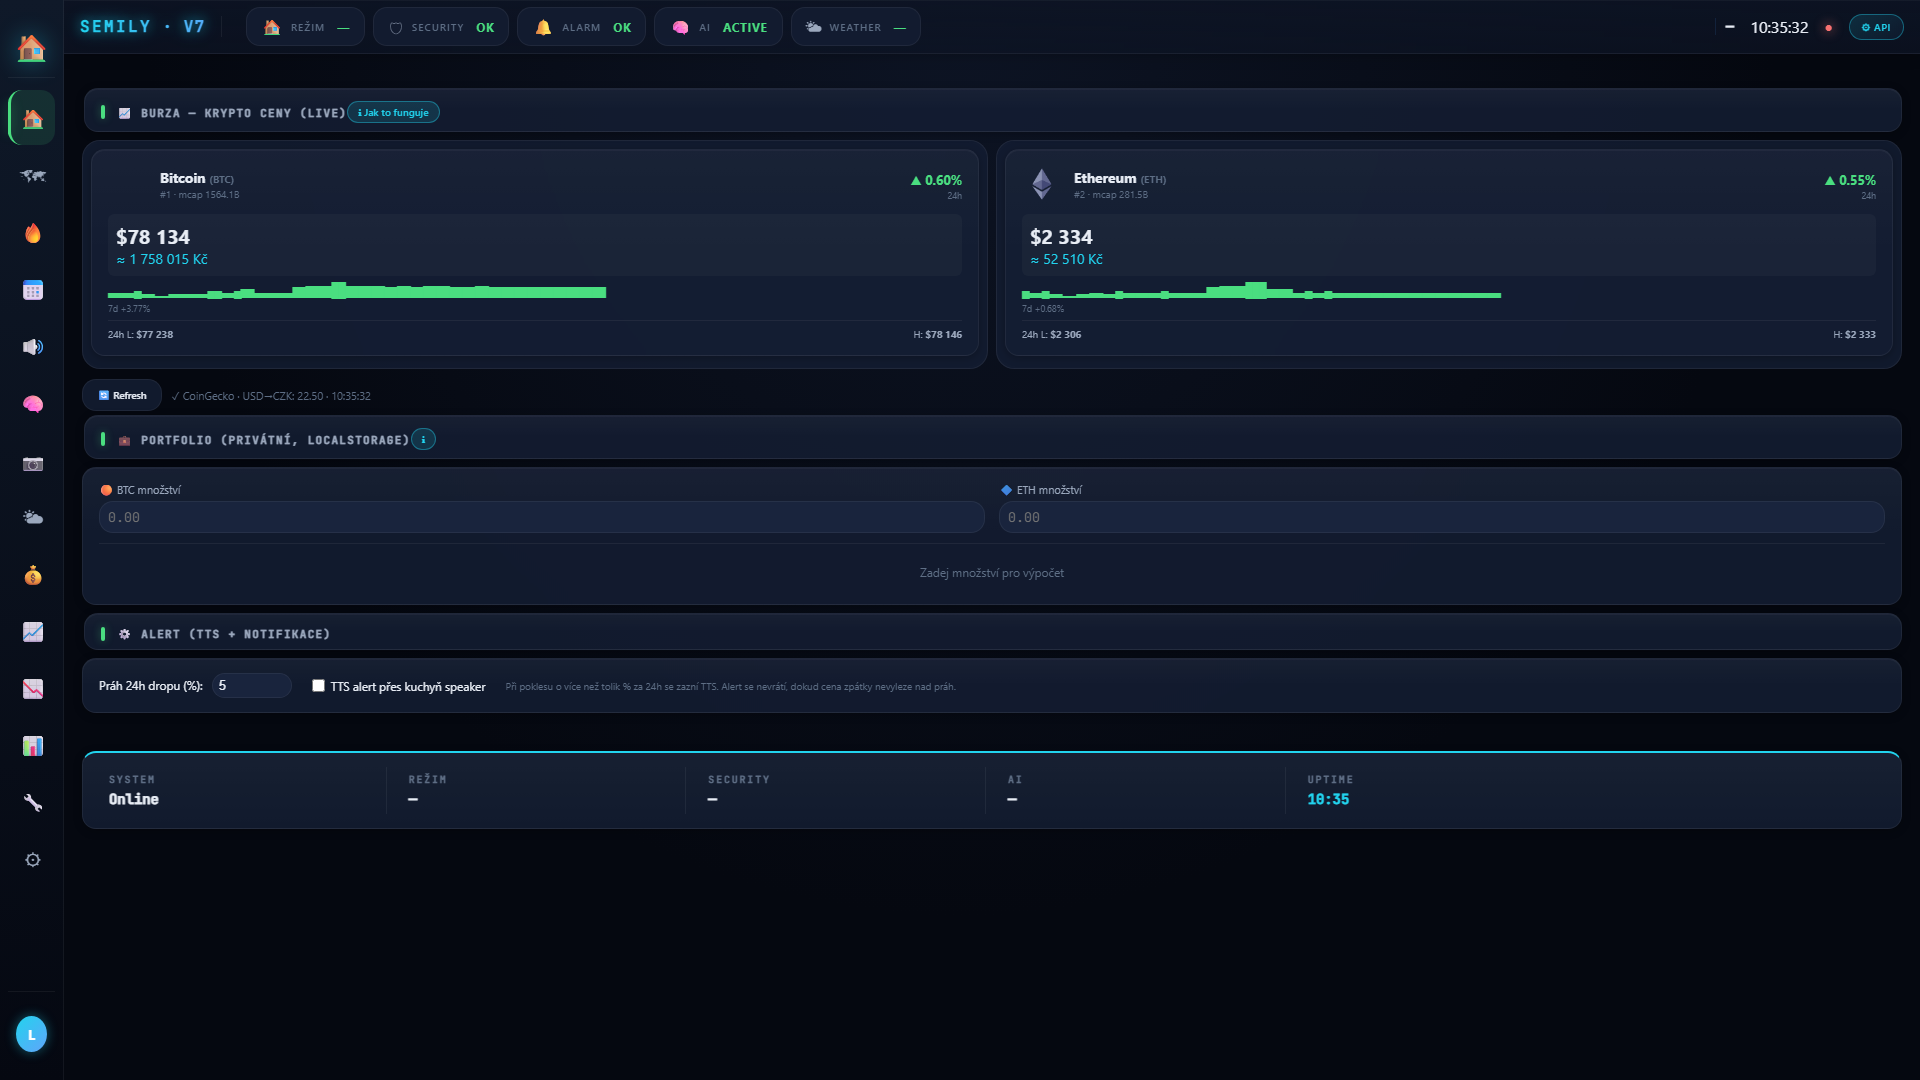This screenshot has height=1080, width=1920.
Task: Click the '≈ 1 758 015 Kč' value
Action: click(162, 260)
